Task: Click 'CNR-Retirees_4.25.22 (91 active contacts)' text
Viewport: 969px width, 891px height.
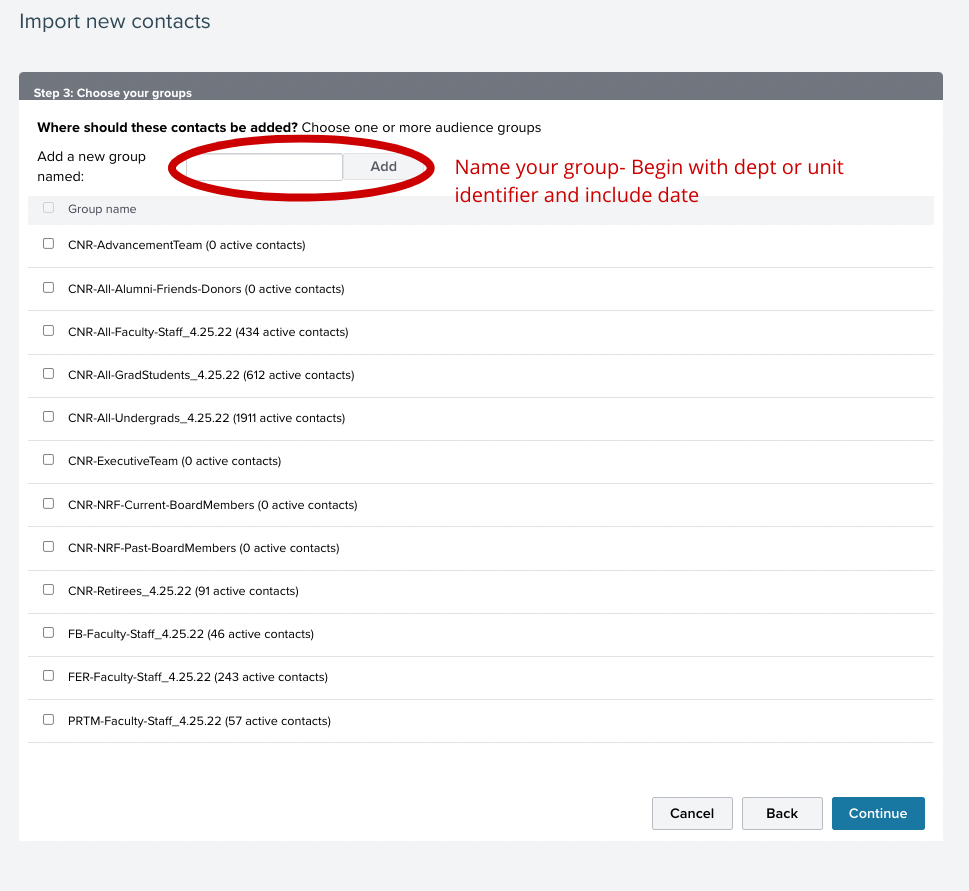Action: click(184, 591)
